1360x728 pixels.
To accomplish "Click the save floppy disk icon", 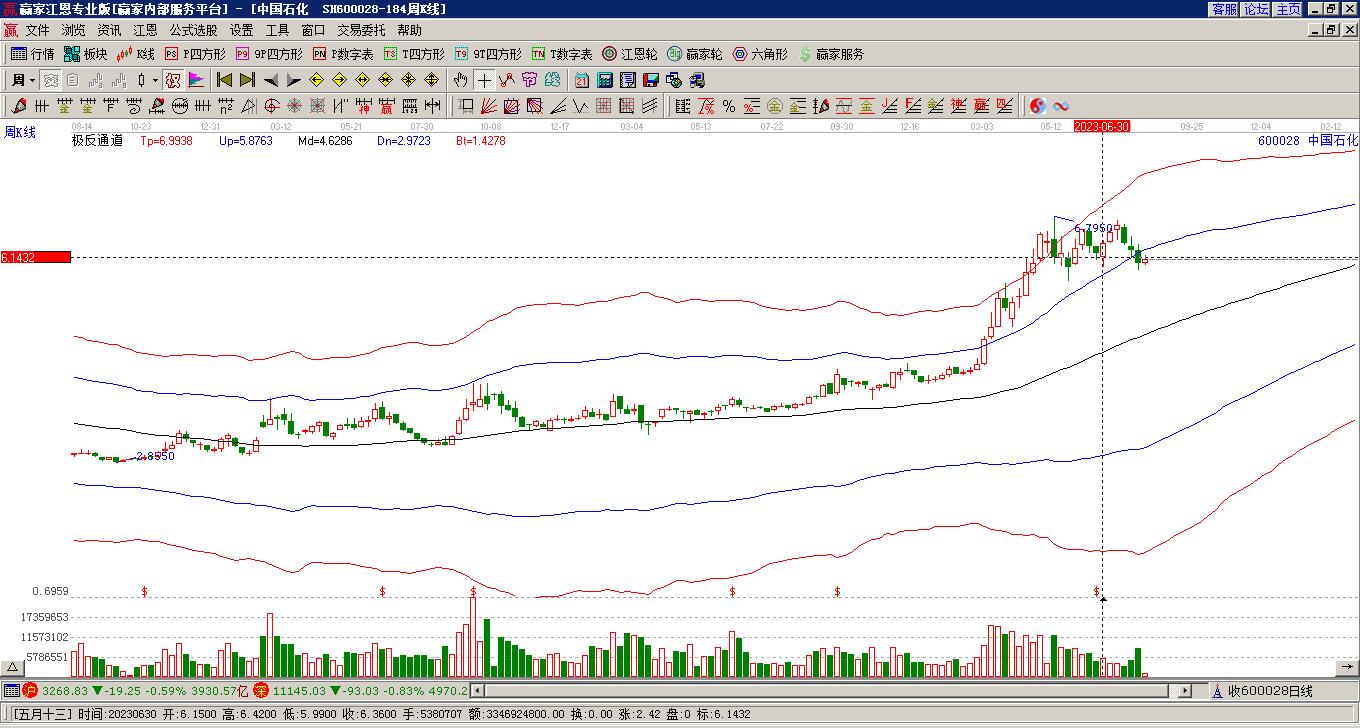I will click(651, 80).
